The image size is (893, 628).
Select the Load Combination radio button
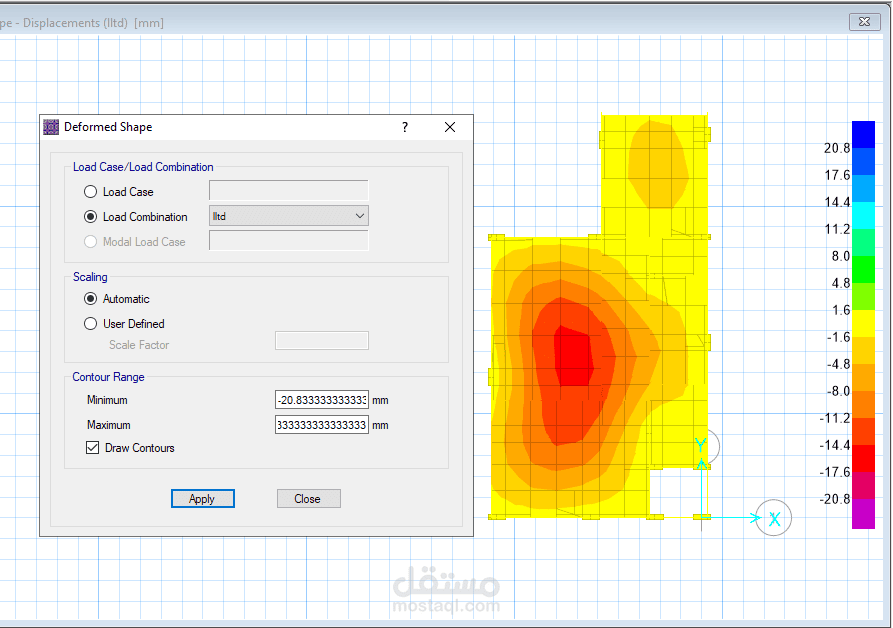click(91, 217)
